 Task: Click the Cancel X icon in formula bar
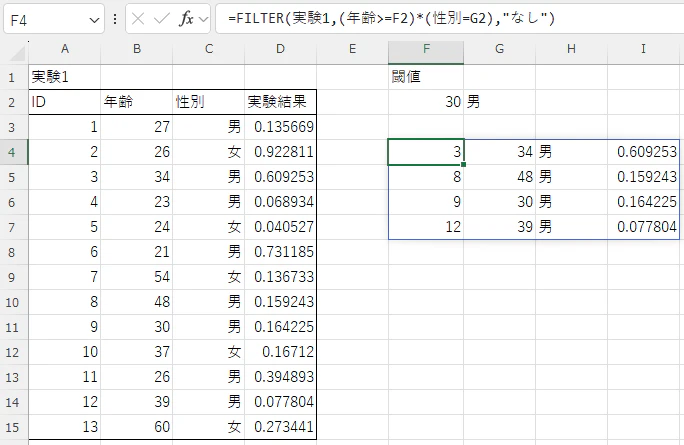coord(138,19)
